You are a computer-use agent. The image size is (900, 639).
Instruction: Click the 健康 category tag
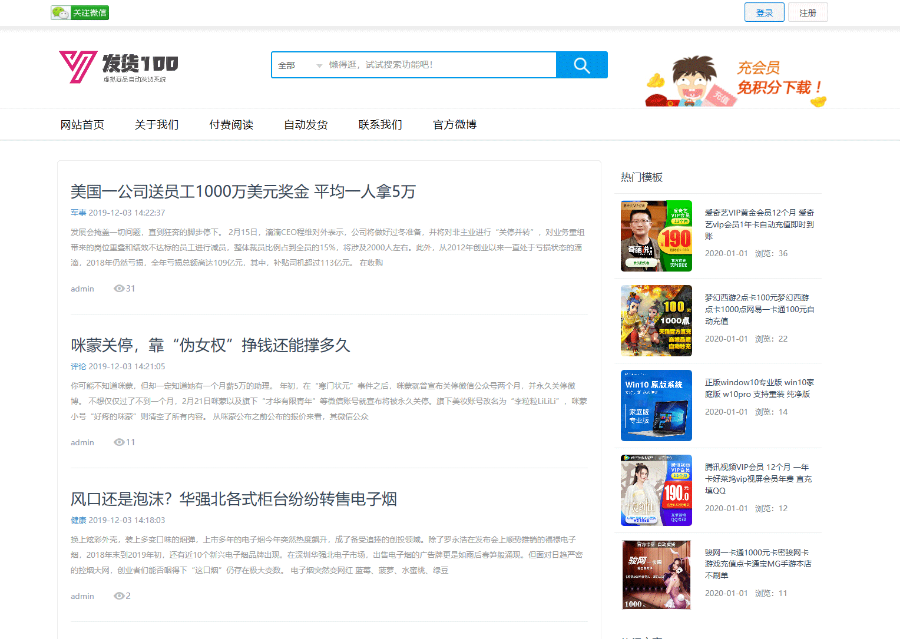click(78, 520)
